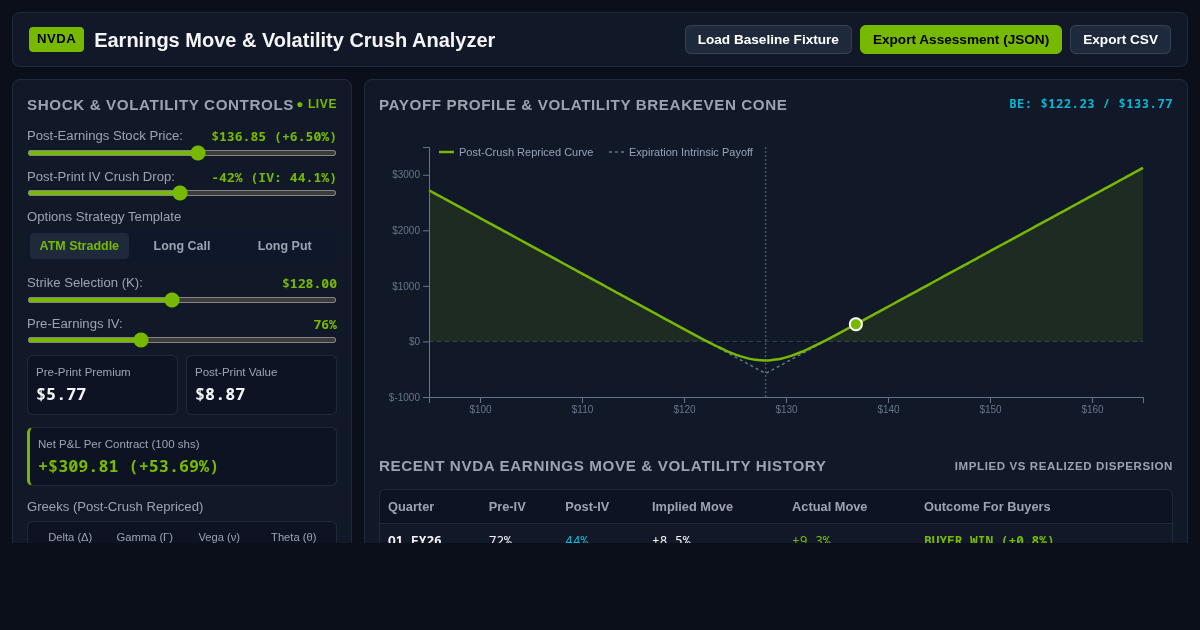Click the Theta (θ) greek label

[x=294, y=537]
